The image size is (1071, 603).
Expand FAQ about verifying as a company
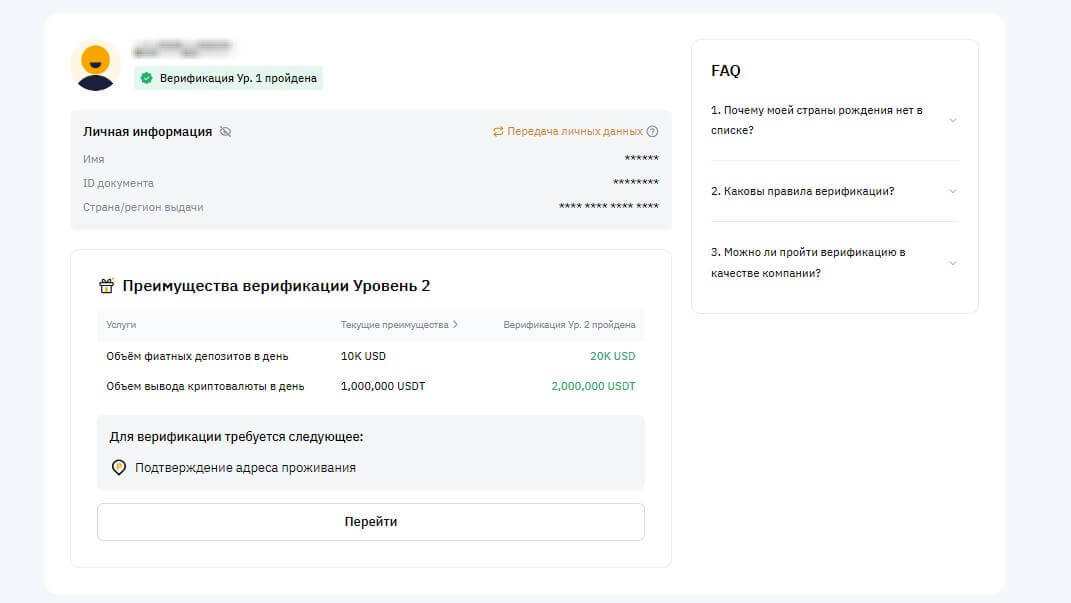click(952, 263)
